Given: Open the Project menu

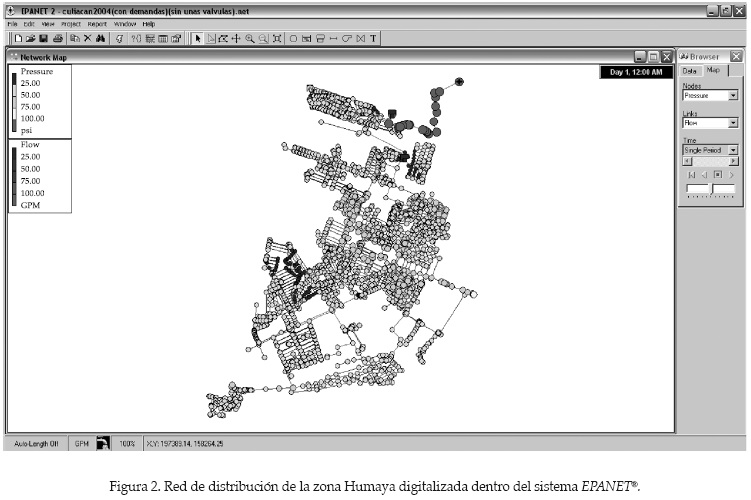Looking at the screenshot, I should point(70,23).
